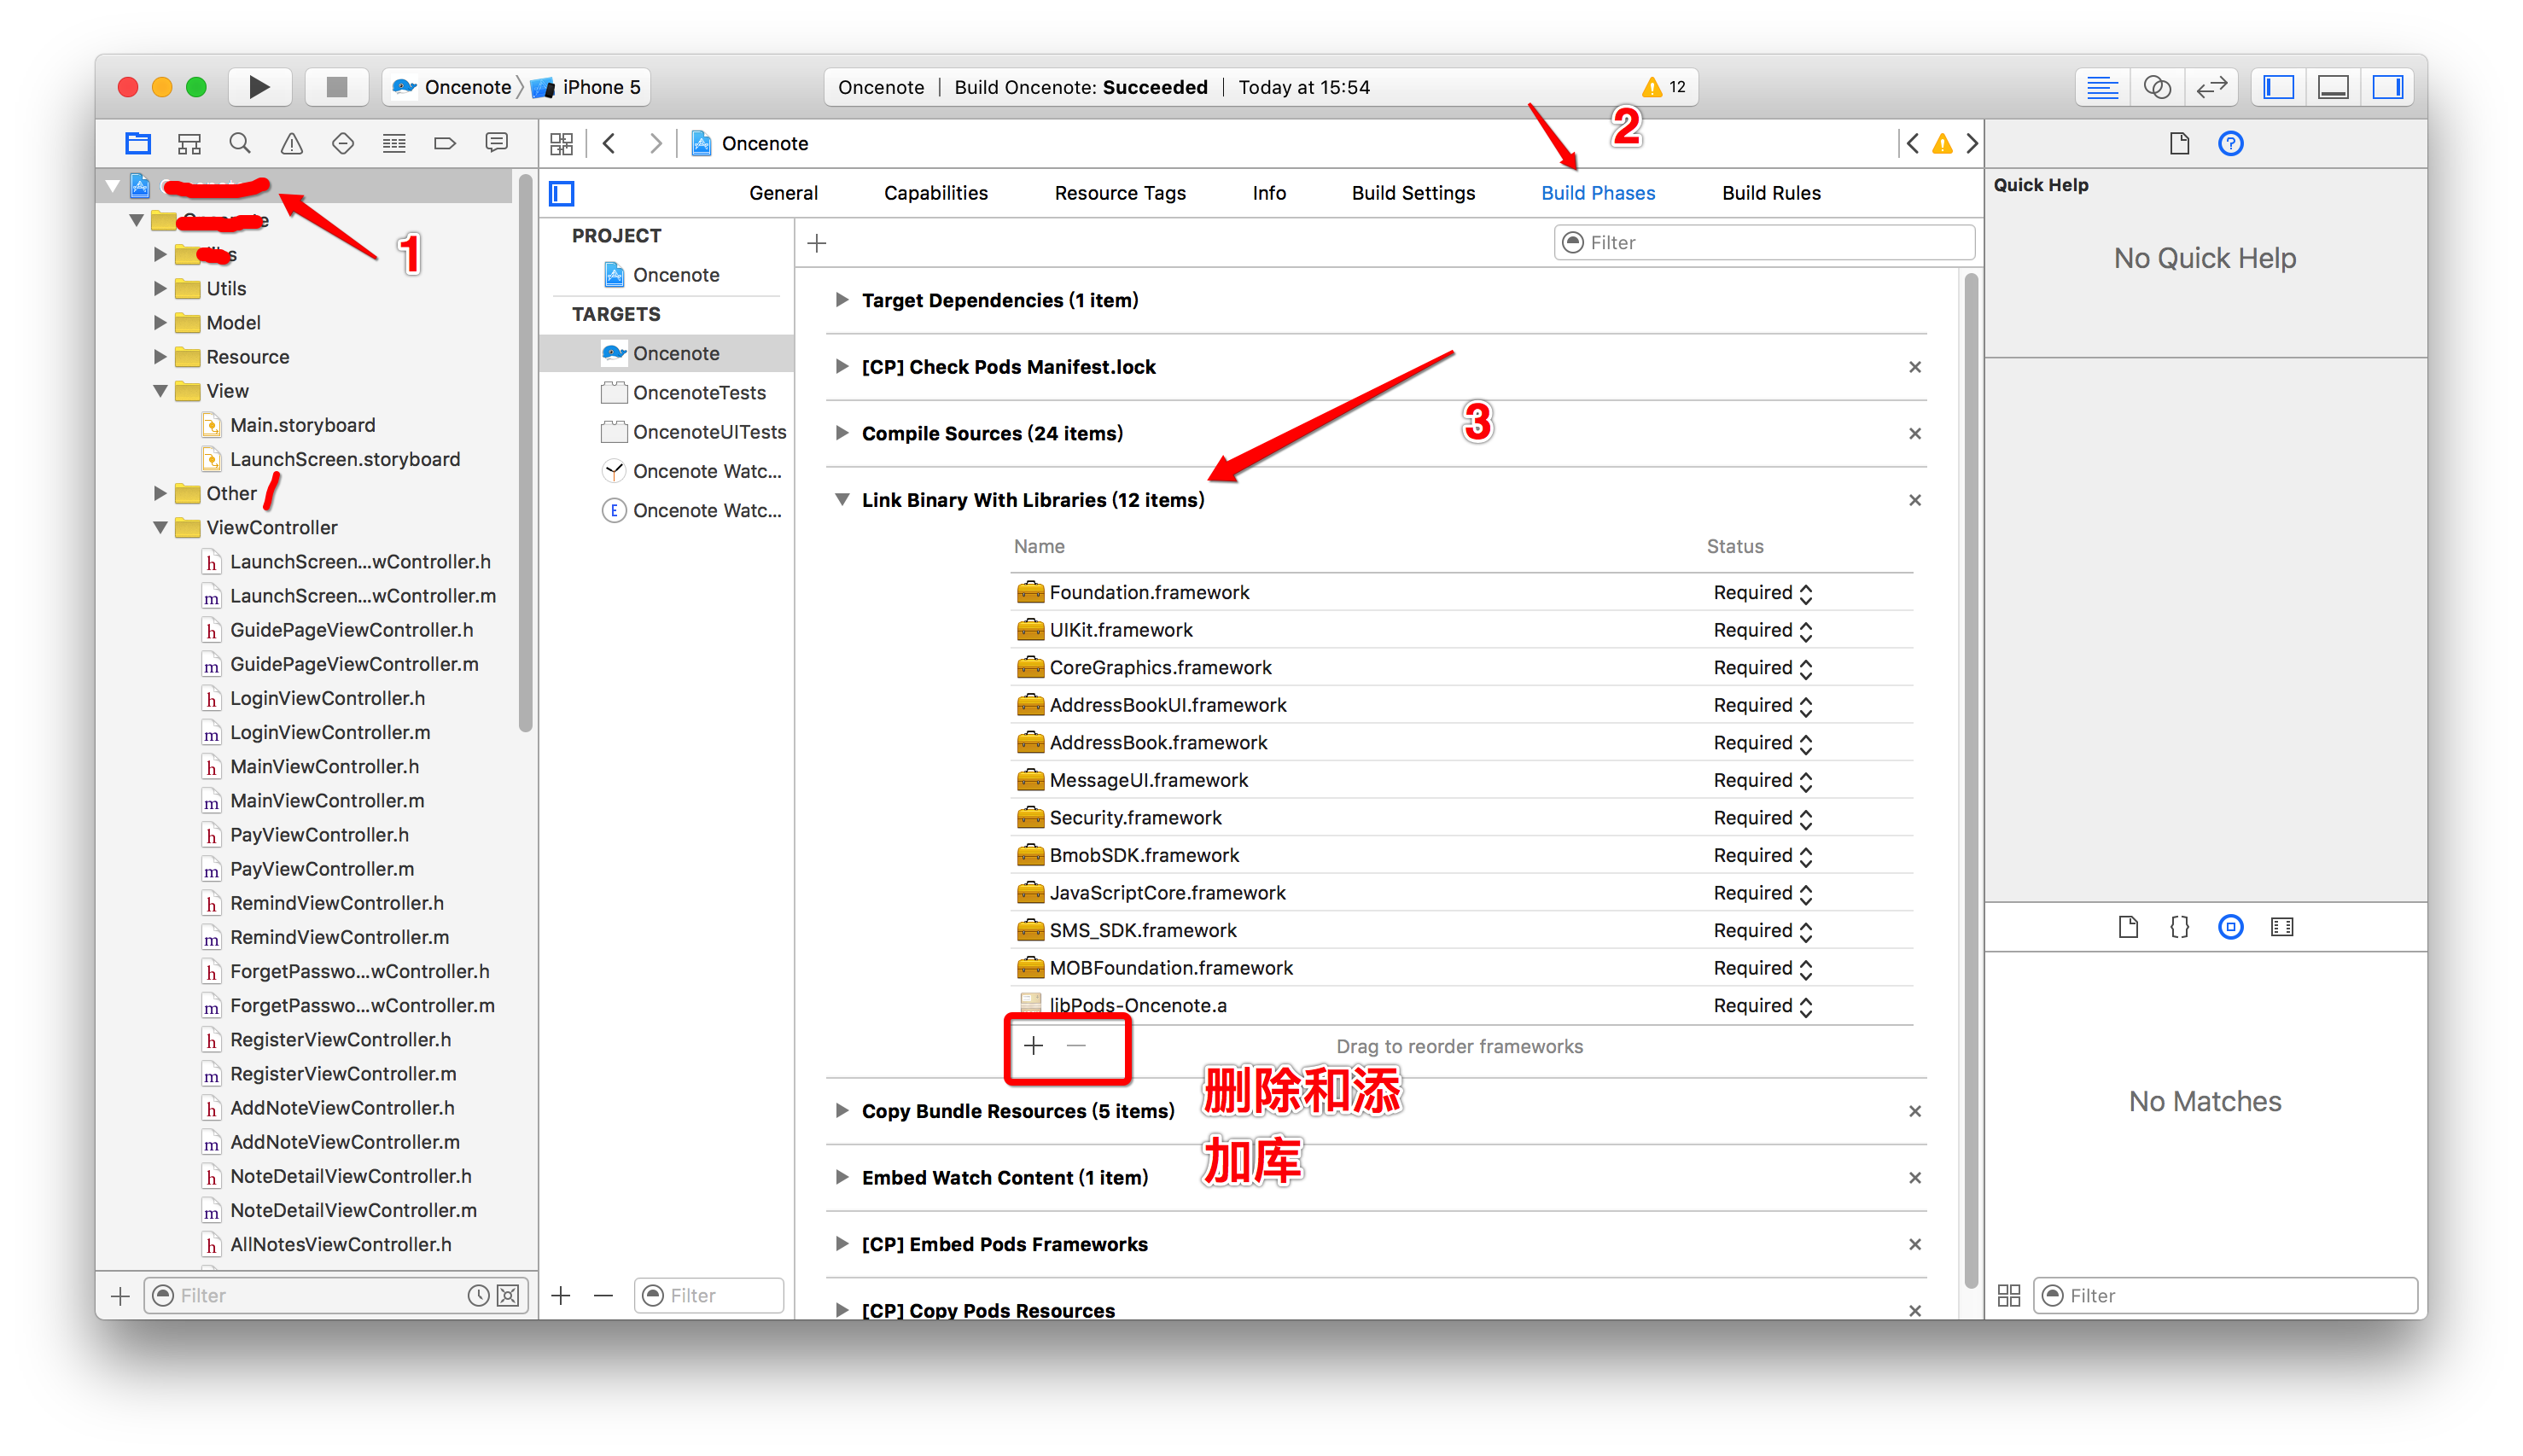Open the Breakpoint navigator
The height and width of the screenshot is (1456, 2523).
[445, 143]
